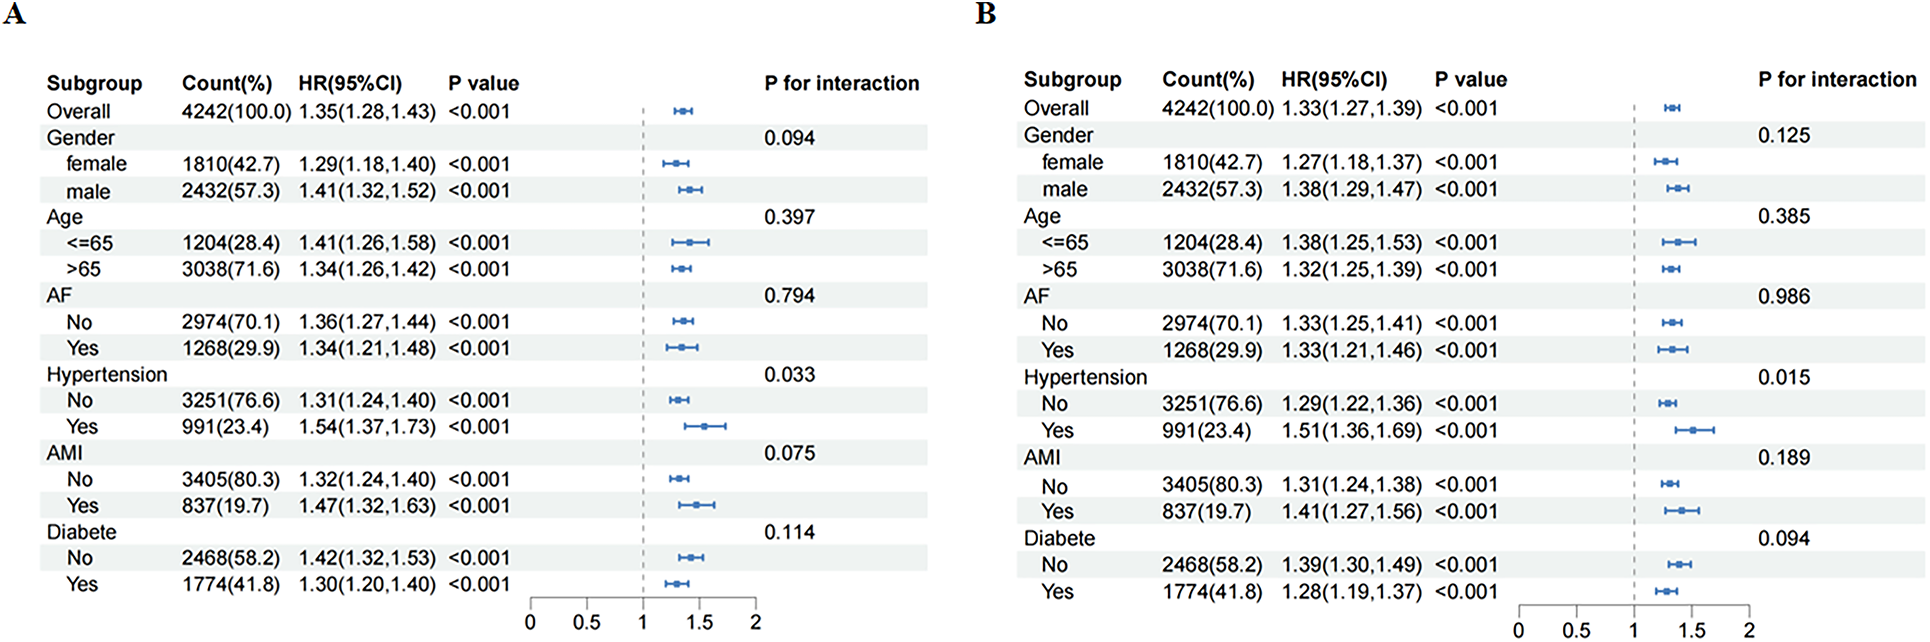Select the Count(%) header in panel A

pyautogui.click(x=227, y=83)
